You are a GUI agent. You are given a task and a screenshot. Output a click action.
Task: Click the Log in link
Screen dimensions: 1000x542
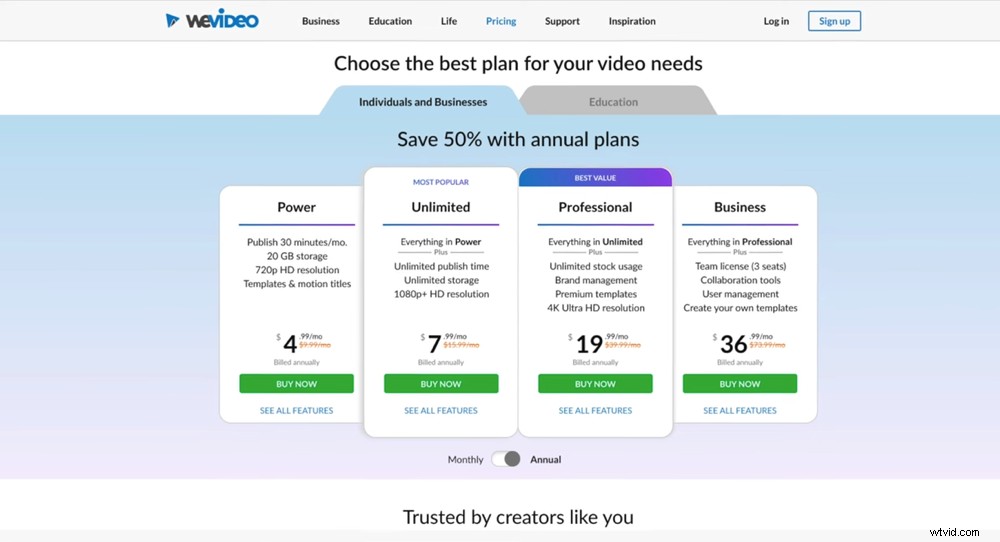click(776, 21)
